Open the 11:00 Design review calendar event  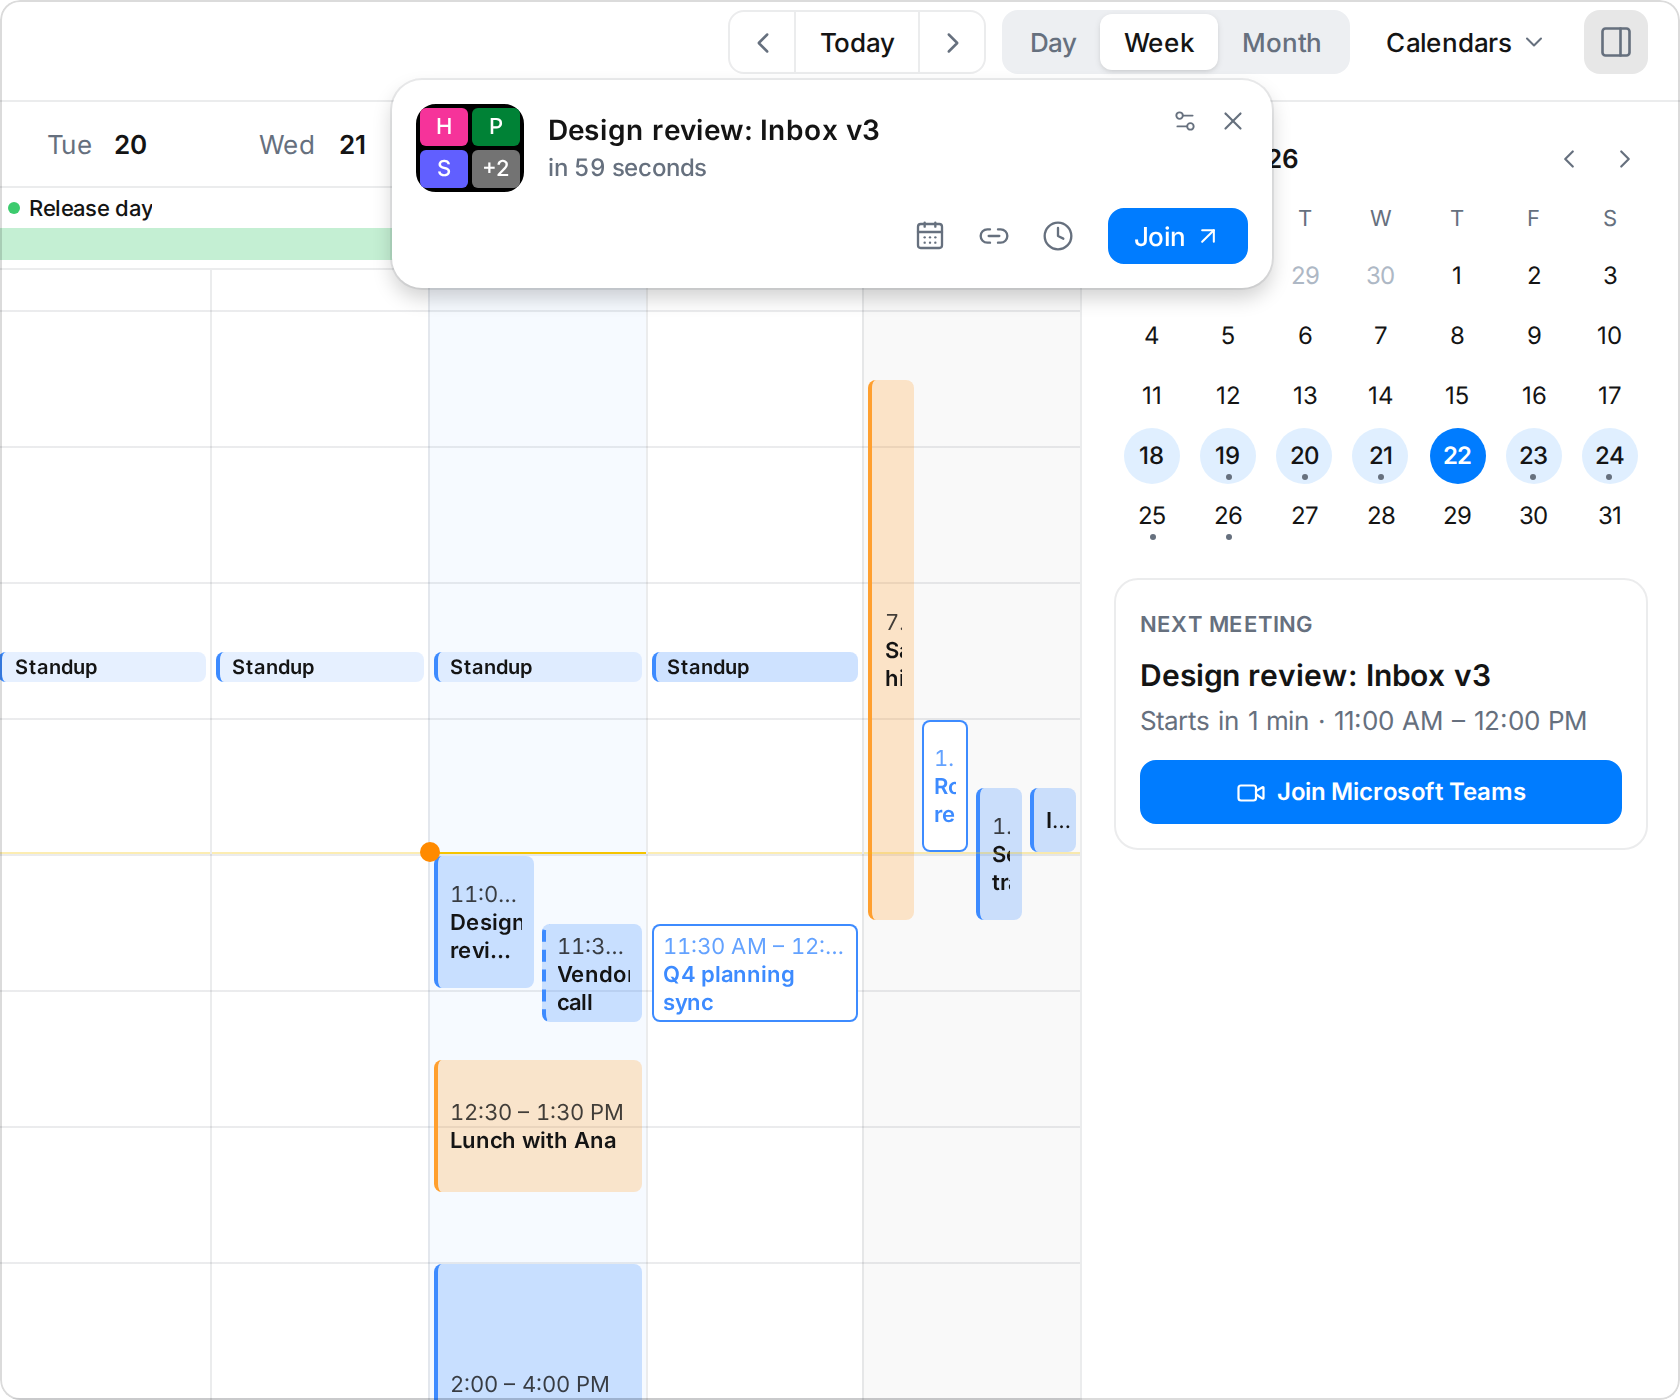(x=485, y=922)
